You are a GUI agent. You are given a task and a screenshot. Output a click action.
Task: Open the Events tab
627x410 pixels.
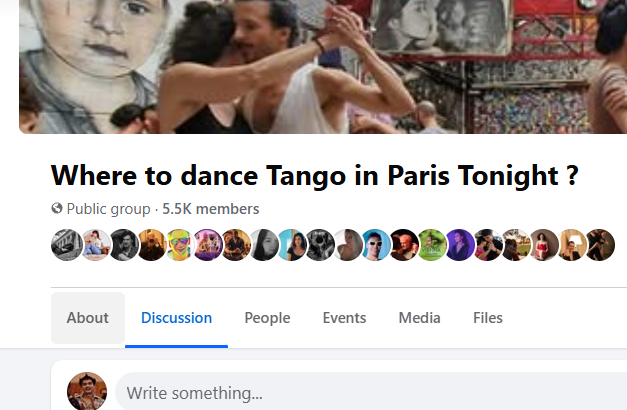click(344, 318)
